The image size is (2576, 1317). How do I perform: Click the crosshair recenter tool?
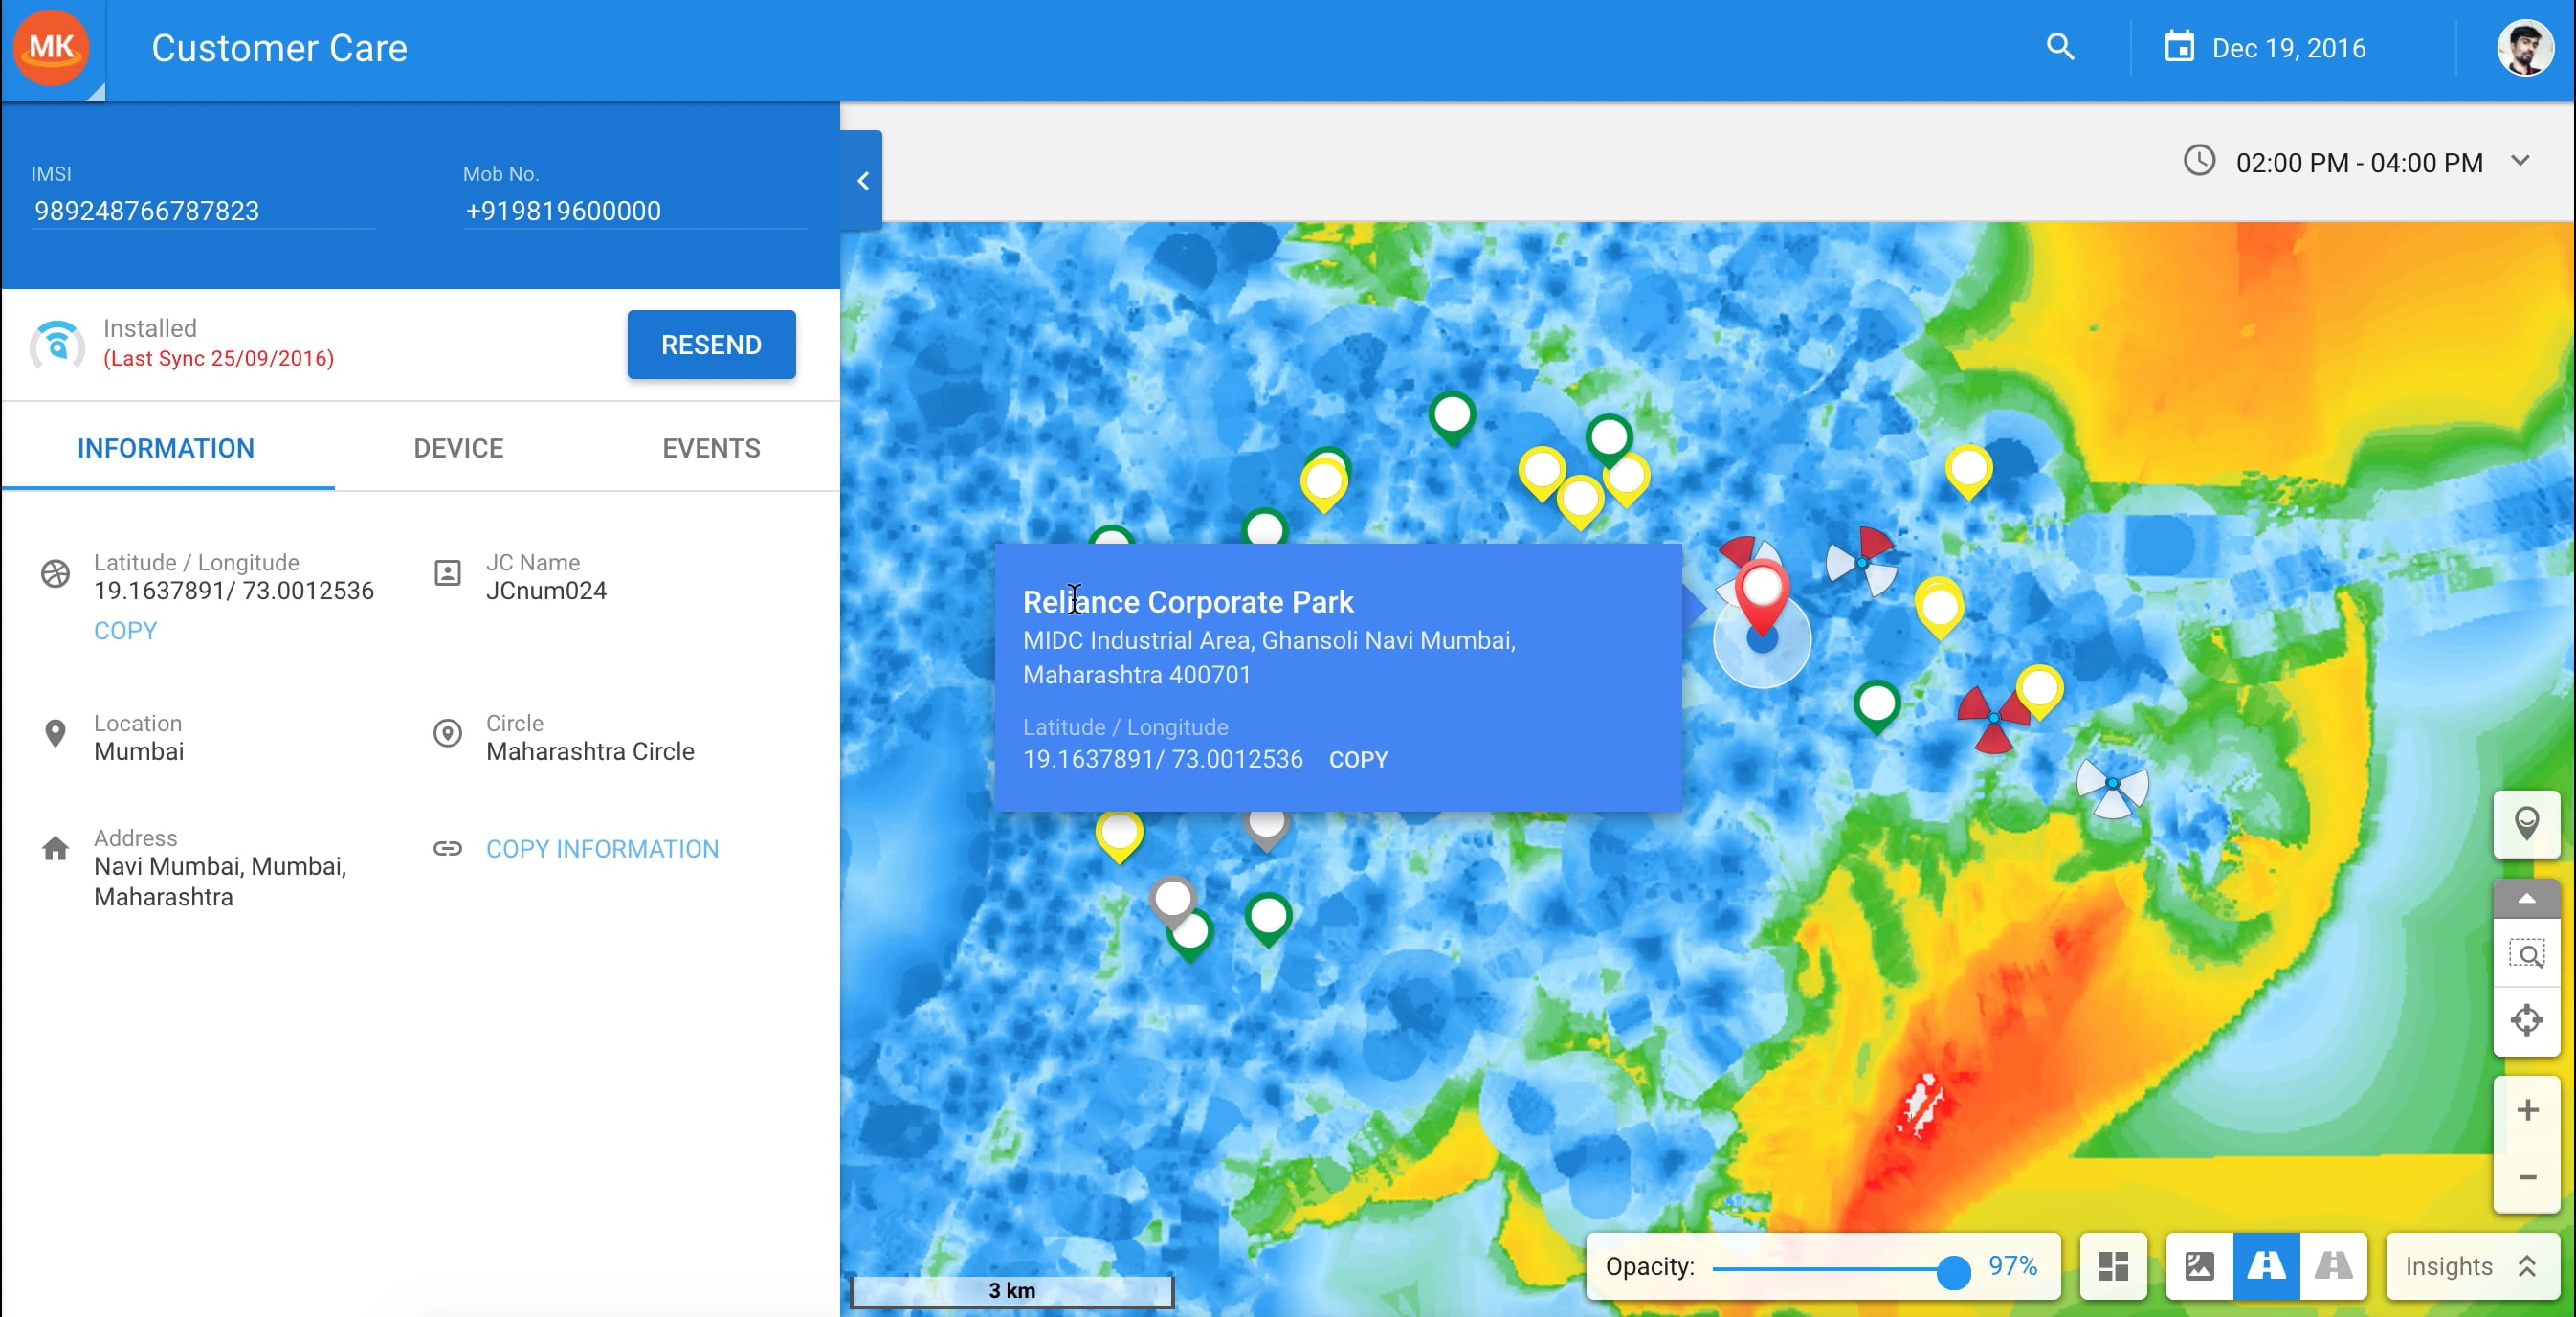[2526, 1021]
